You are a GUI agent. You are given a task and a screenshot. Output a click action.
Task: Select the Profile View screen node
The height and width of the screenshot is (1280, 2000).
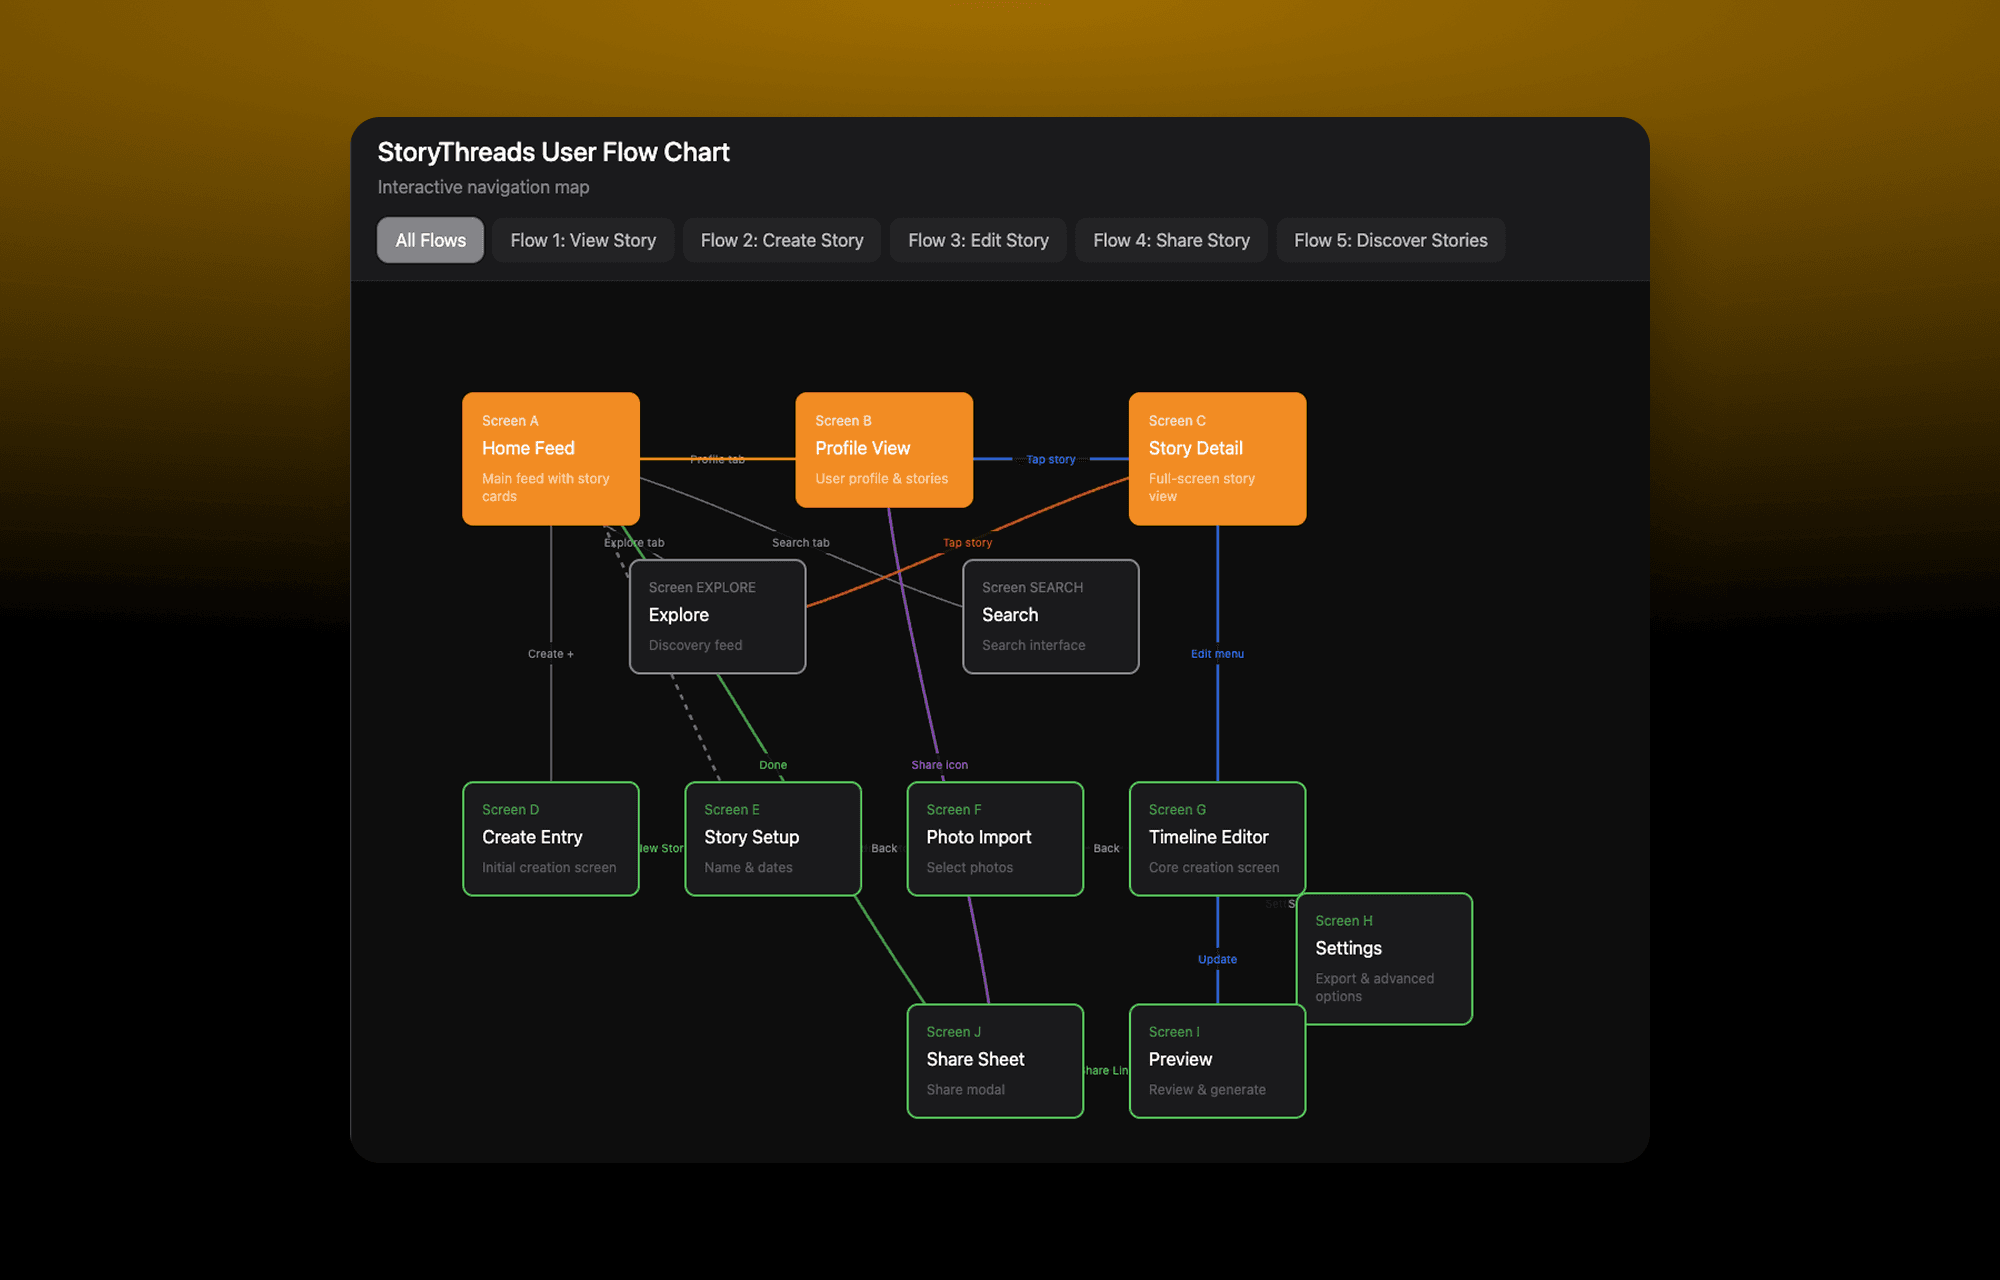click(883, 449)
